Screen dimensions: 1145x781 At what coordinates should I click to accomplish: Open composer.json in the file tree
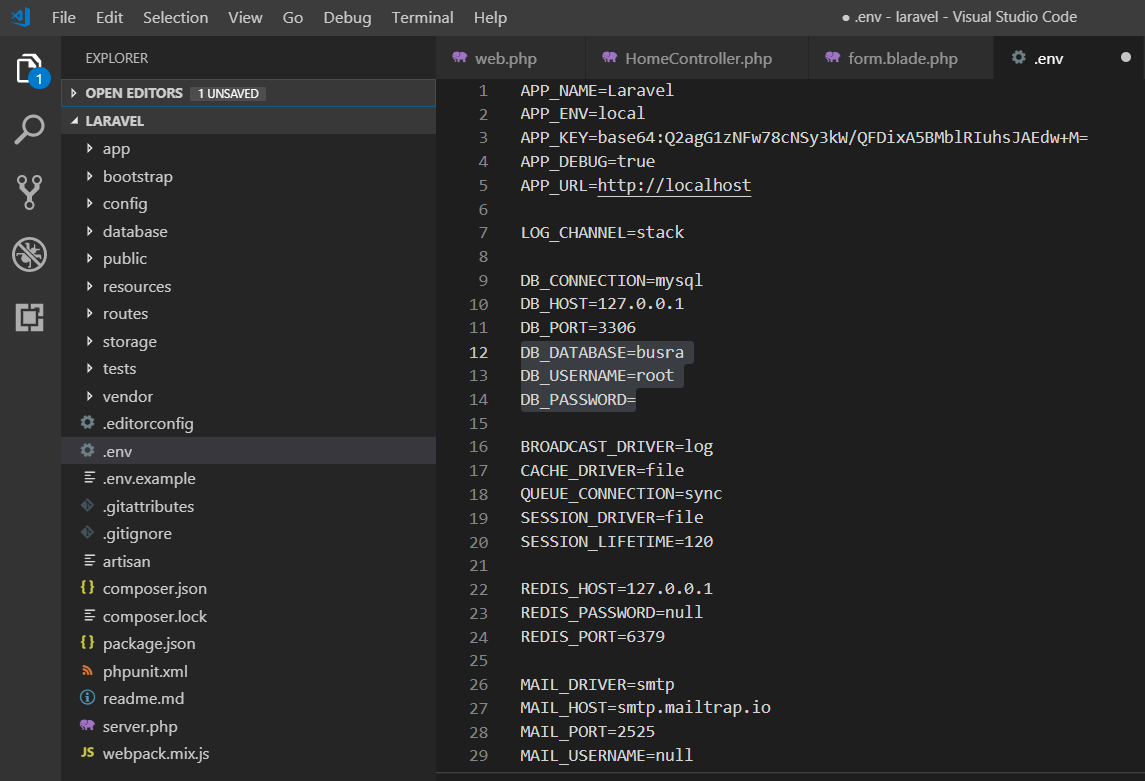click(154, 589)
